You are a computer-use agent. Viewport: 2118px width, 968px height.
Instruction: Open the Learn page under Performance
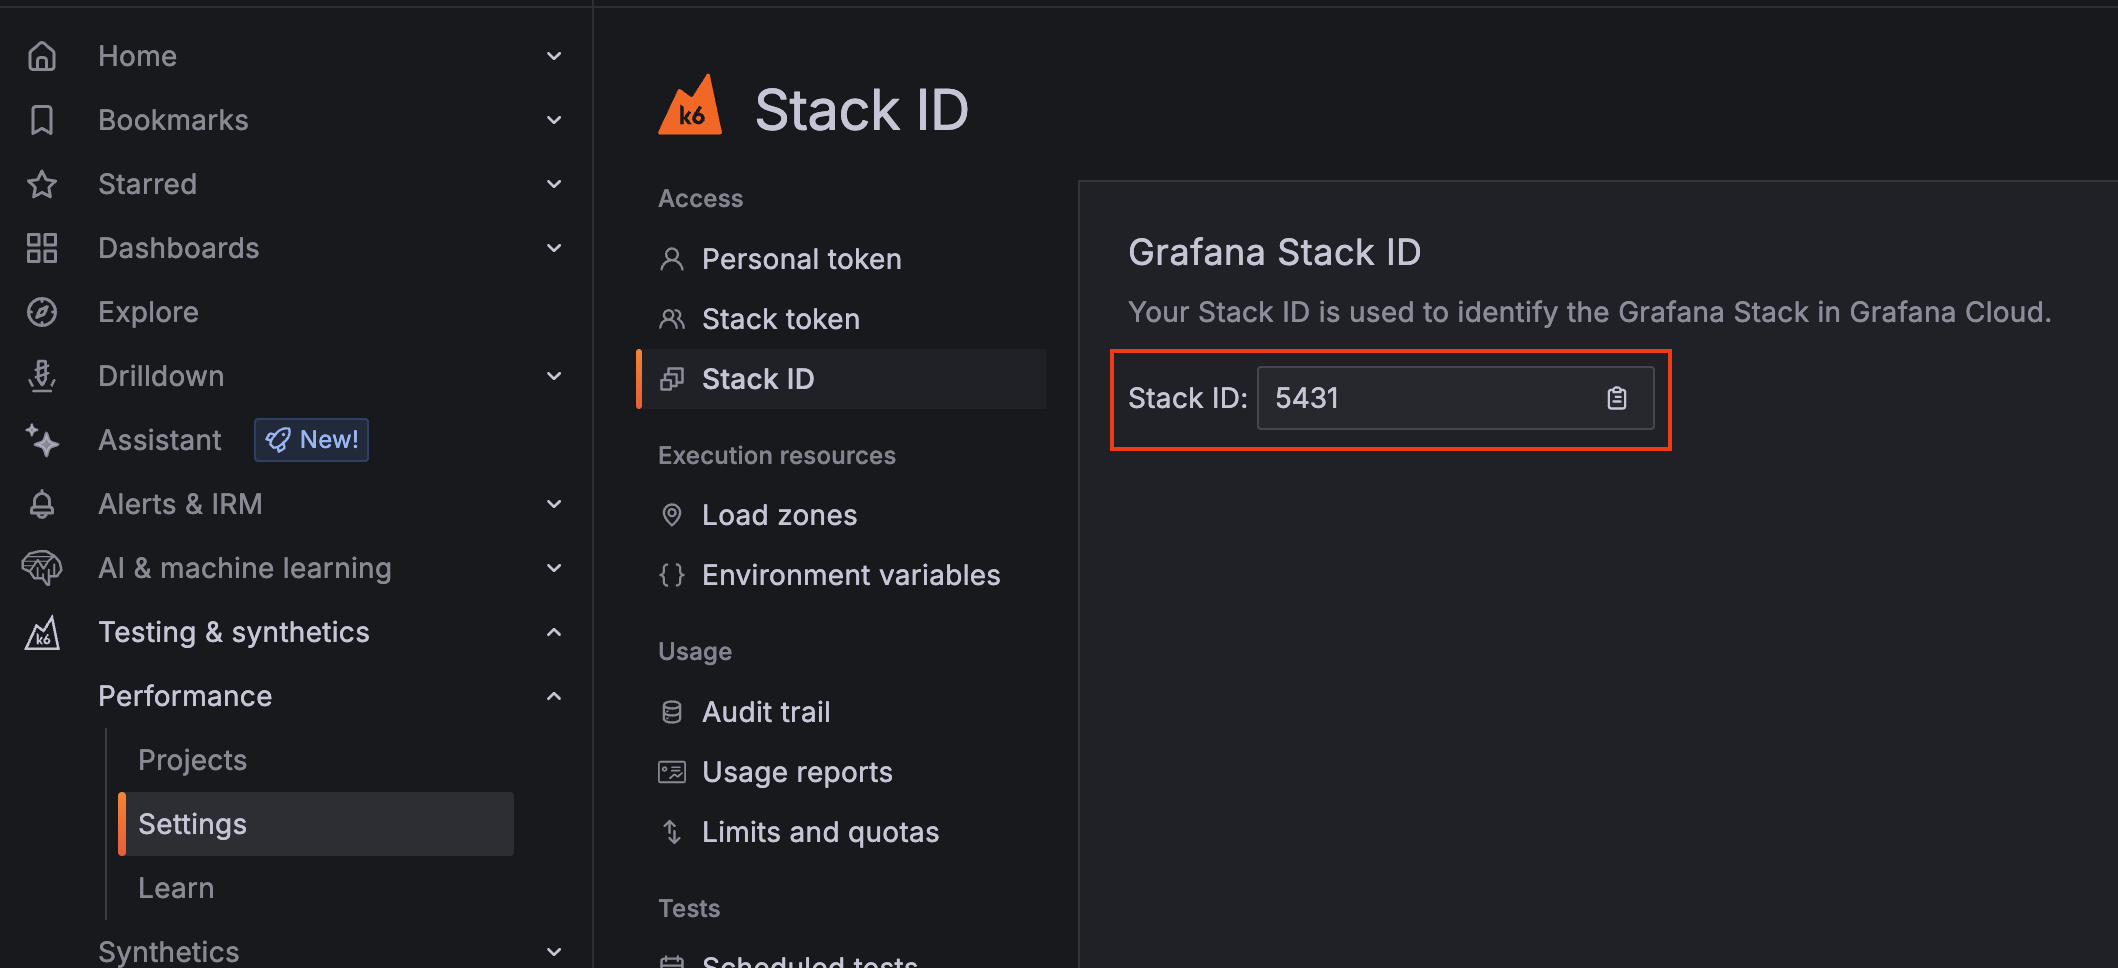tap(176, 887)
